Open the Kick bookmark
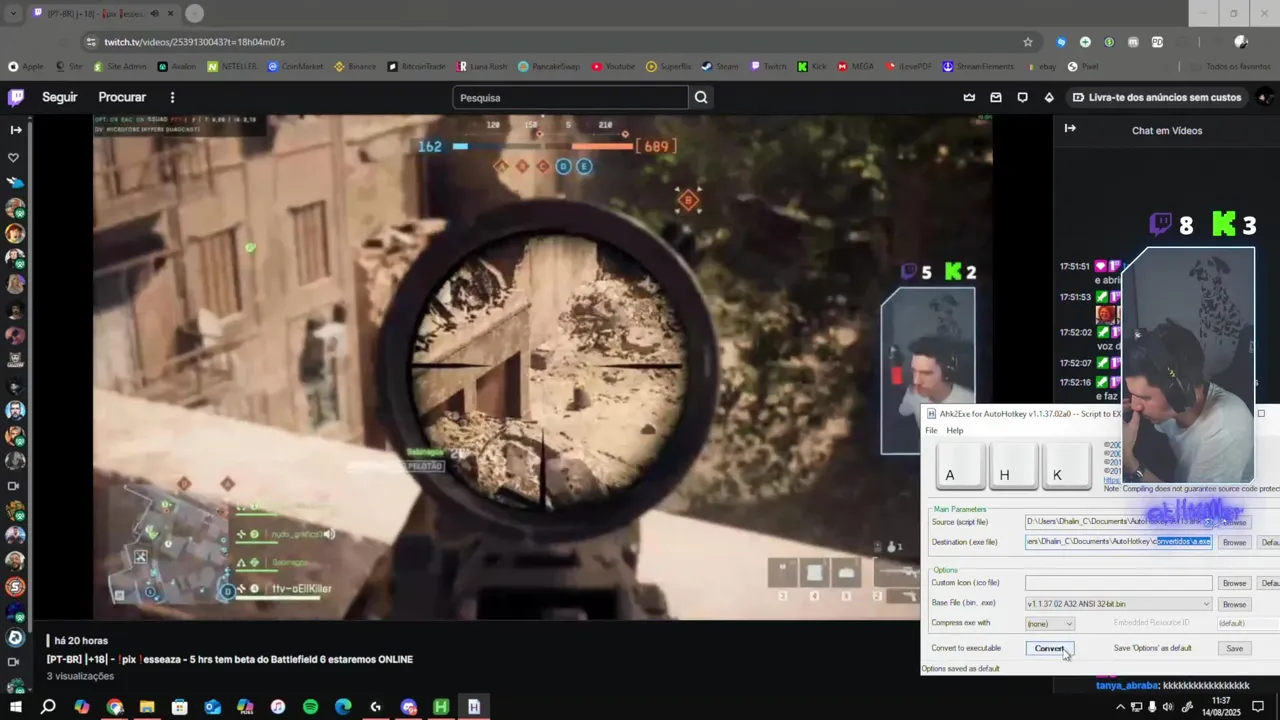 [811, 66]
